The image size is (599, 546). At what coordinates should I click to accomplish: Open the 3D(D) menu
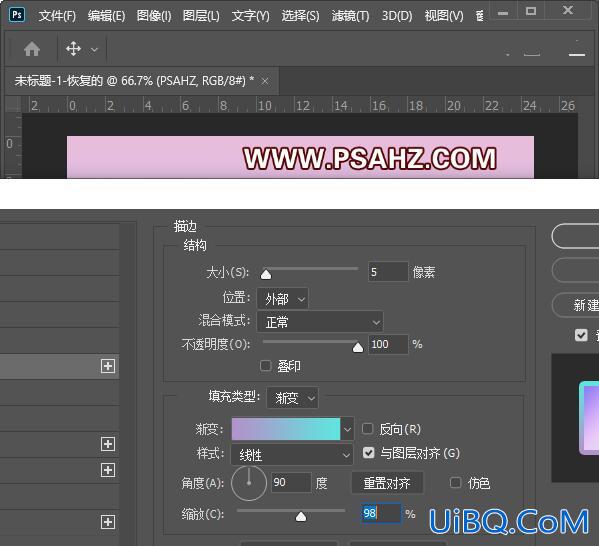tap(397, 16)
